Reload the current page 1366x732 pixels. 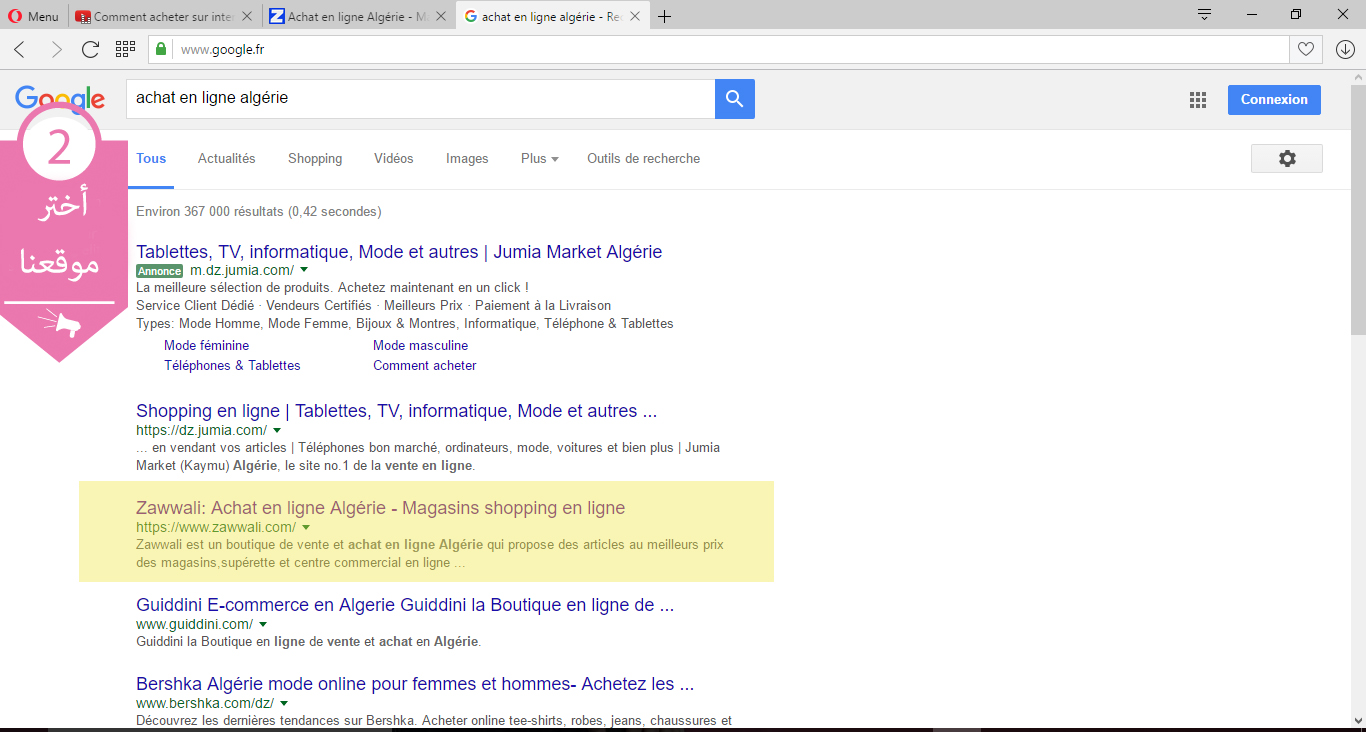91,50
